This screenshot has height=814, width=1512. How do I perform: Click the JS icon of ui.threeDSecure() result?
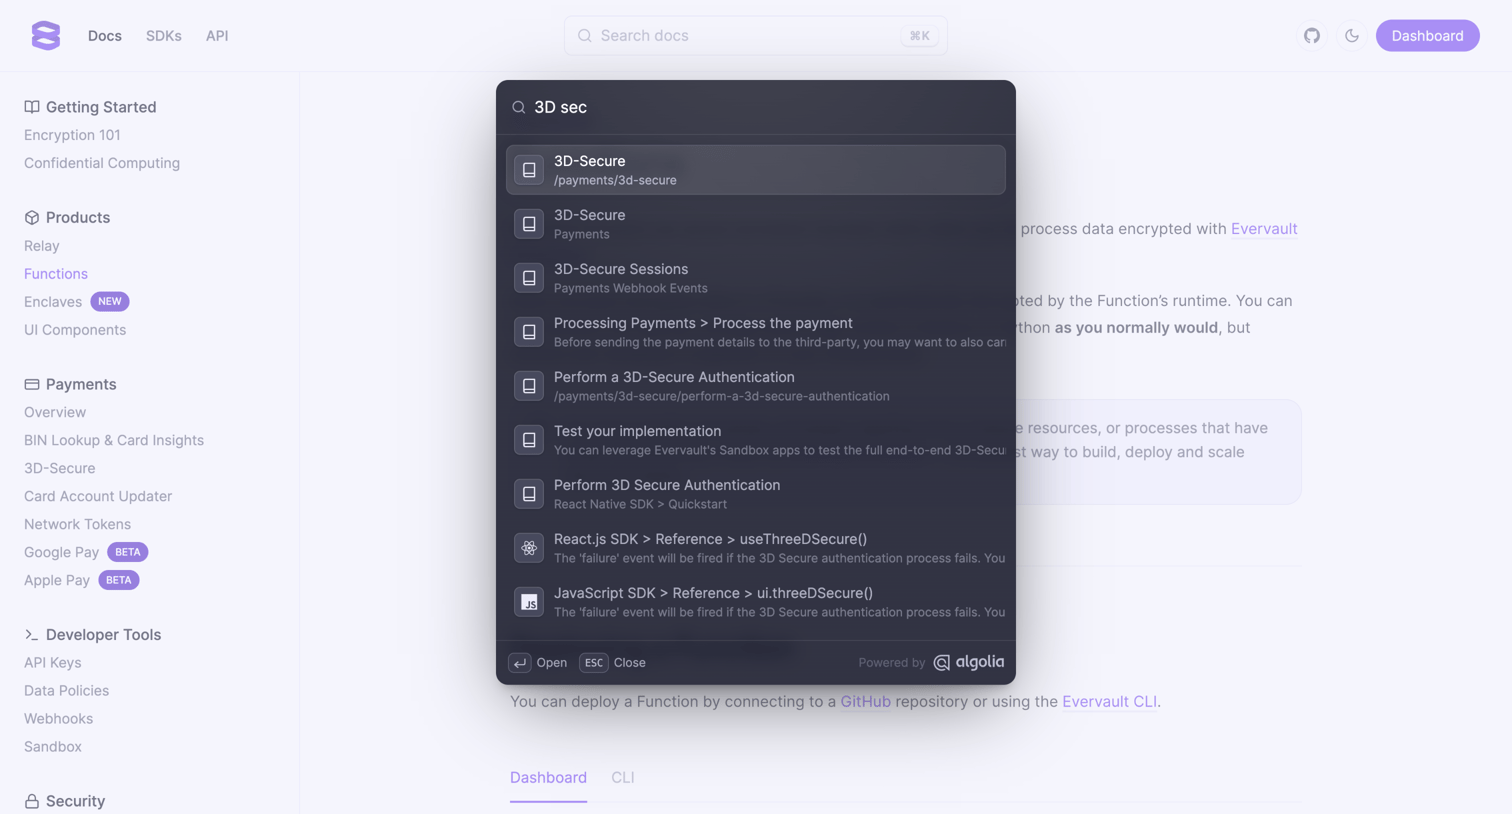(x=529, y=602)
